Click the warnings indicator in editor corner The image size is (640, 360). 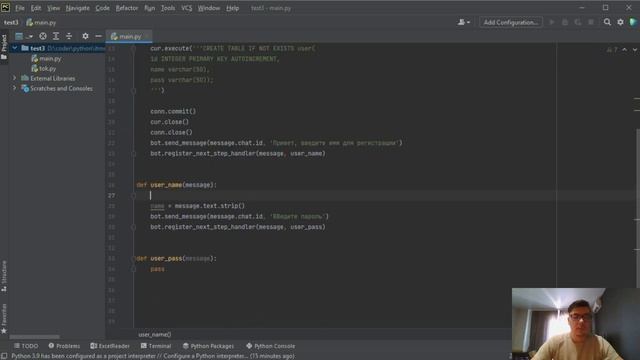612,50
